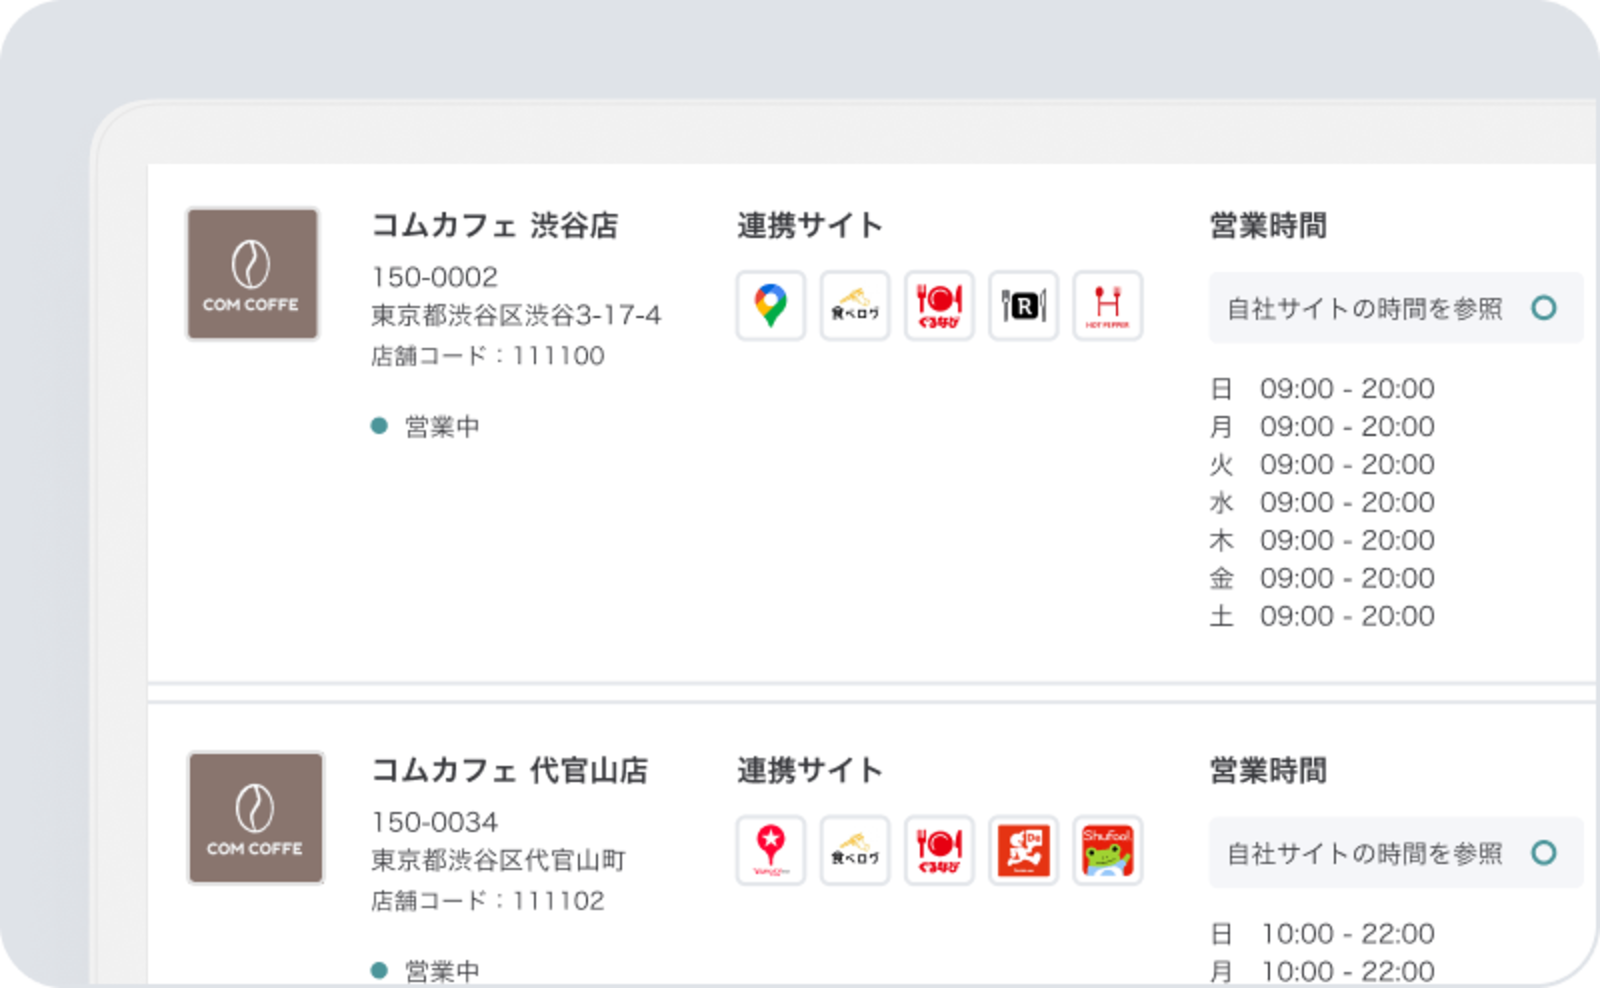Image resolution: width=1600 pixels, height=988 pixels.
Task: Click 木 09:00 - 20:00 hours row
Action: pos(1322,540)
